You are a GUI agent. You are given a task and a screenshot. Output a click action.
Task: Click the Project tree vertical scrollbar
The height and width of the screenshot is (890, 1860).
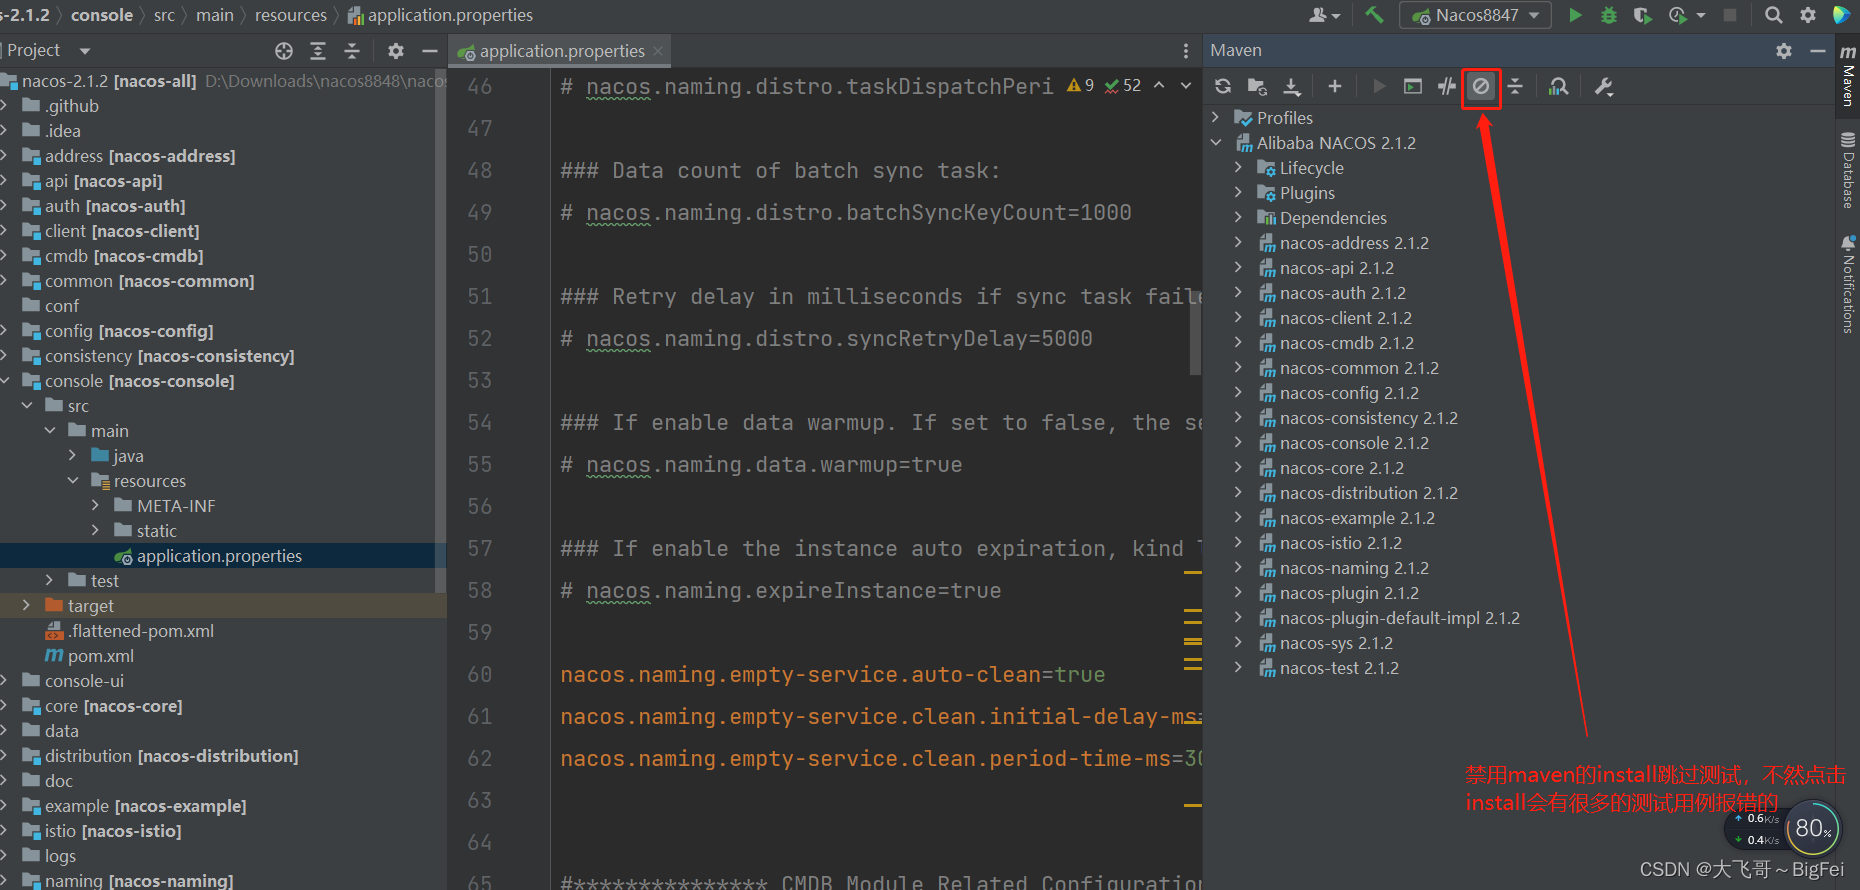441,330
